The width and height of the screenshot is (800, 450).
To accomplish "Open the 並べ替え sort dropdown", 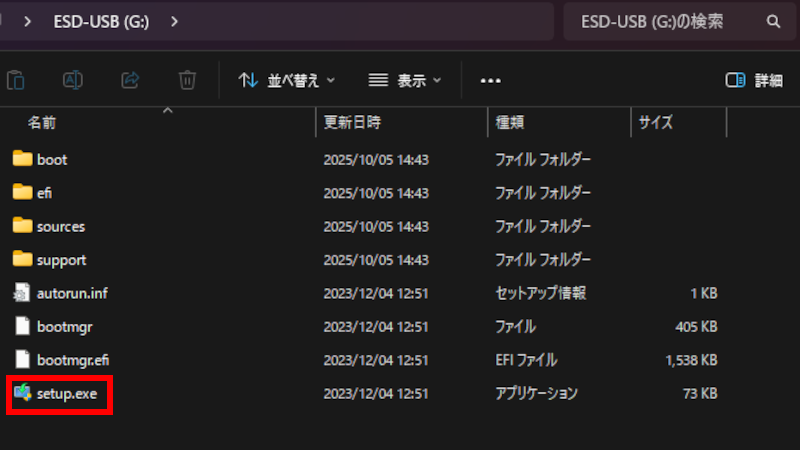I will 287,80.
